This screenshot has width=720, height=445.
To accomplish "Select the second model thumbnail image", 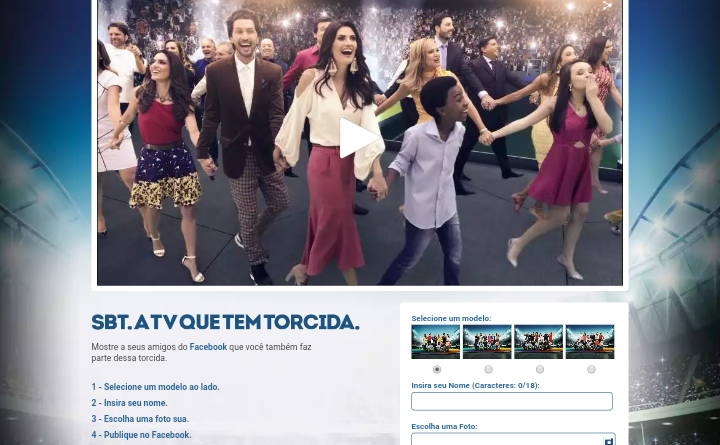I will pyautogui.click(x=487, y=342).
